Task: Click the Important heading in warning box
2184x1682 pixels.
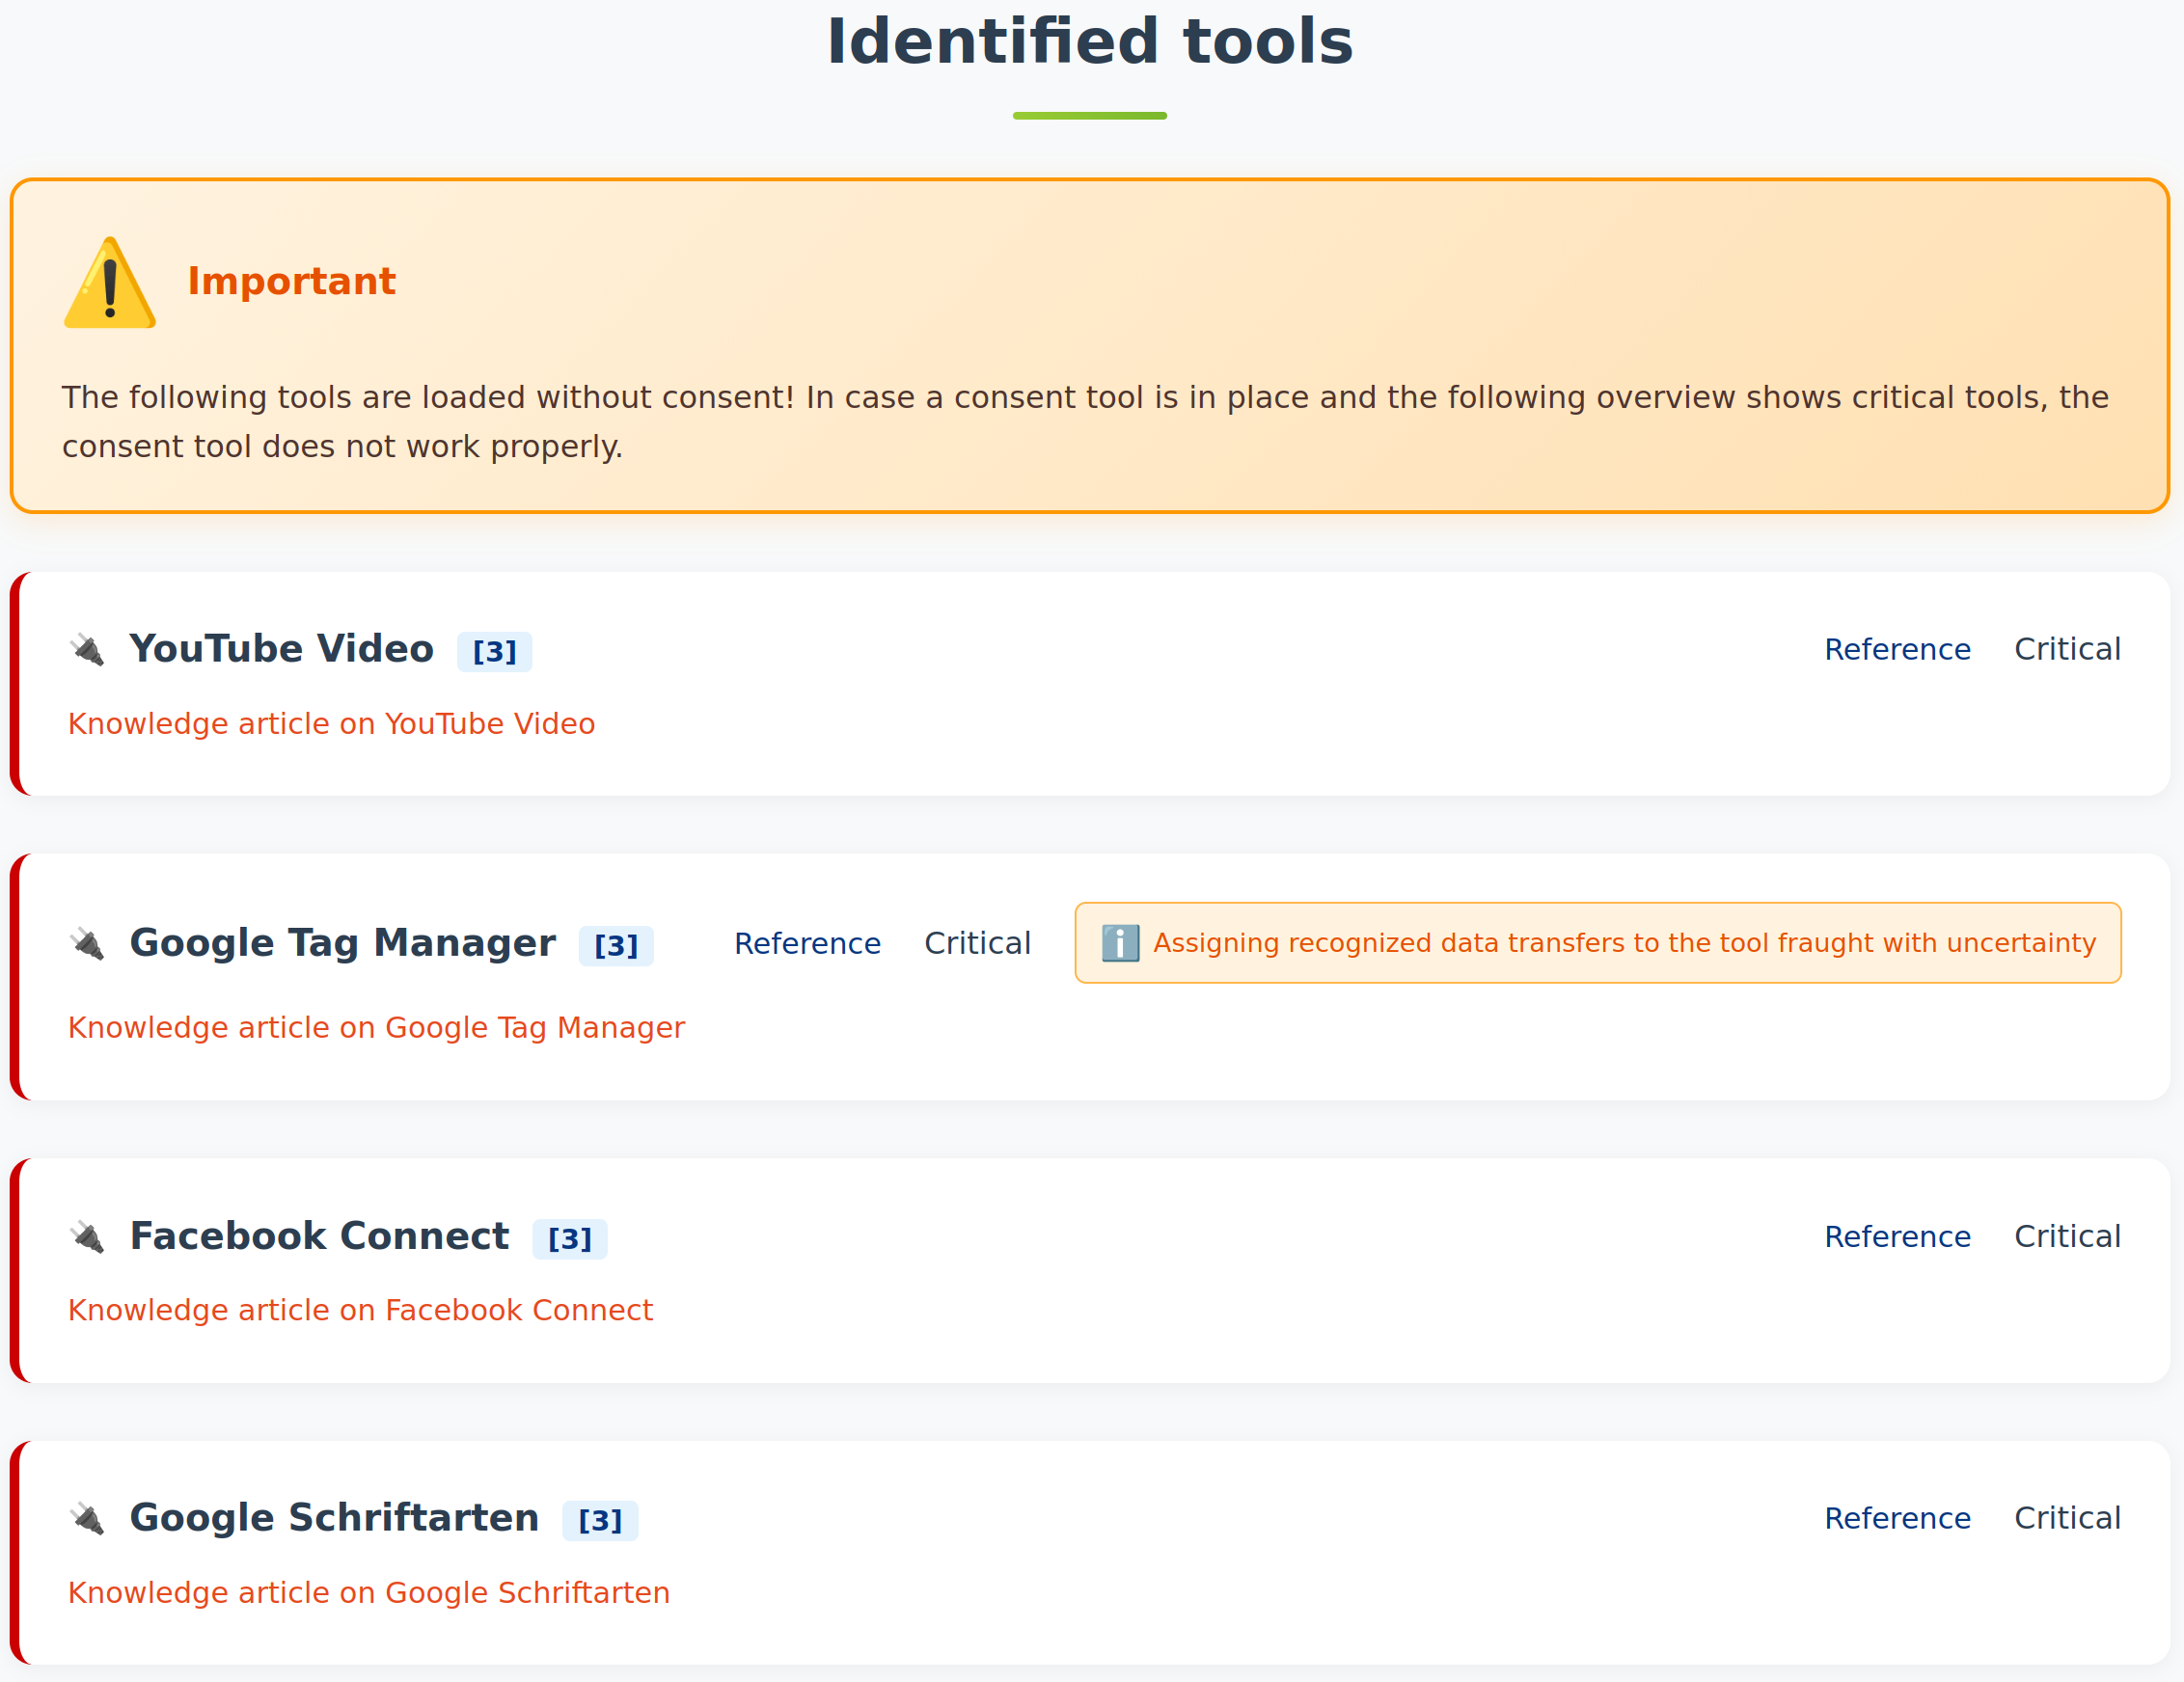Action: pos(291,282)
